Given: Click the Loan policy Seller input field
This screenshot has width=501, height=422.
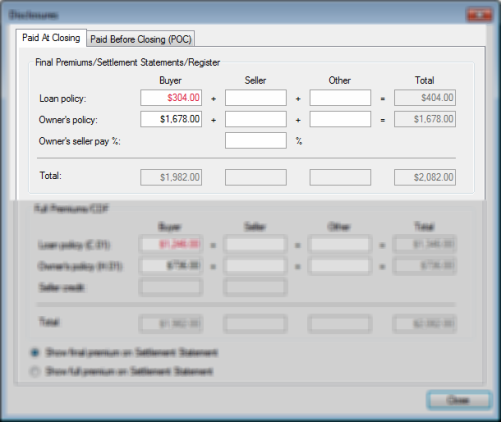Looking at the screenshot, I should (256, 98).
